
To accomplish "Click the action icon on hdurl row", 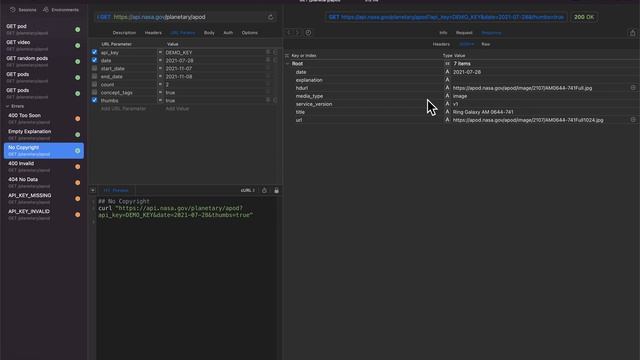I will click(x=633, y=88).
